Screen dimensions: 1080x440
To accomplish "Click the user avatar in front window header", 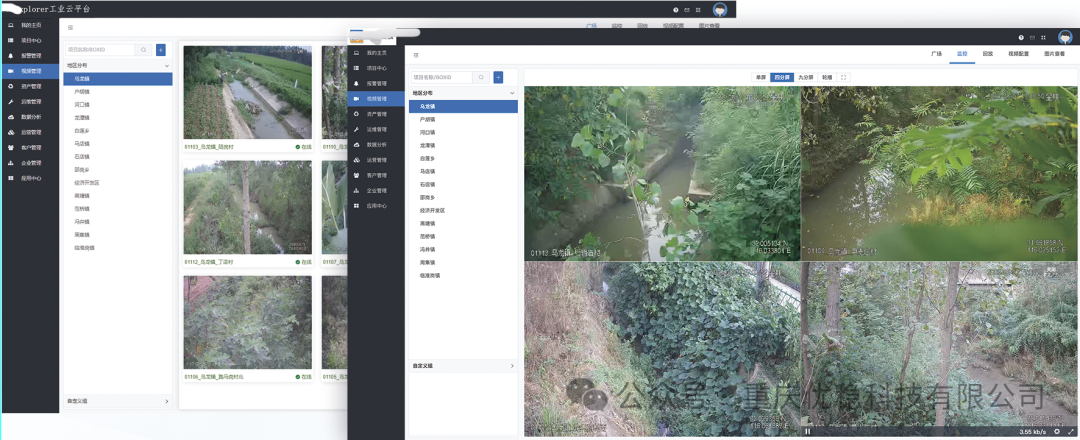I will pyautogui.click(x=1065, y=37).
